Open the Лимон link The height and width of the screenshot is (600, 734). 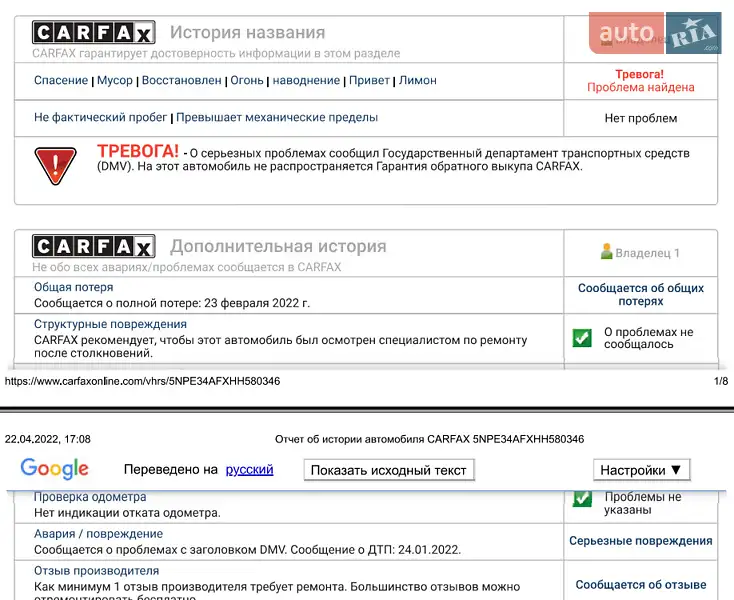coord(418,80)
